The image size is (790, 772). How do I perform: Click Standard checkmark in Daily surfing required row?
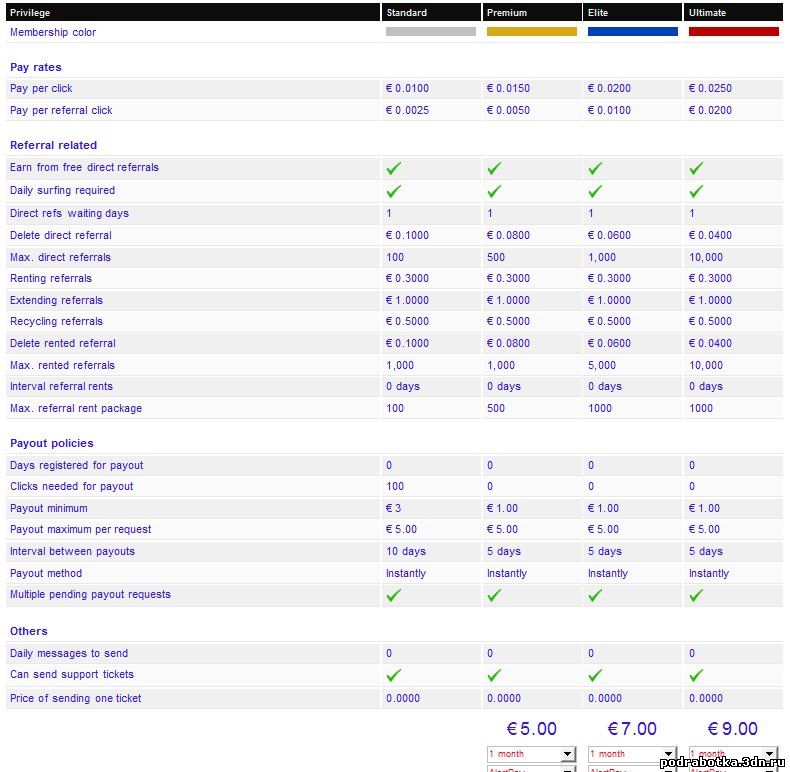(393, 191)
